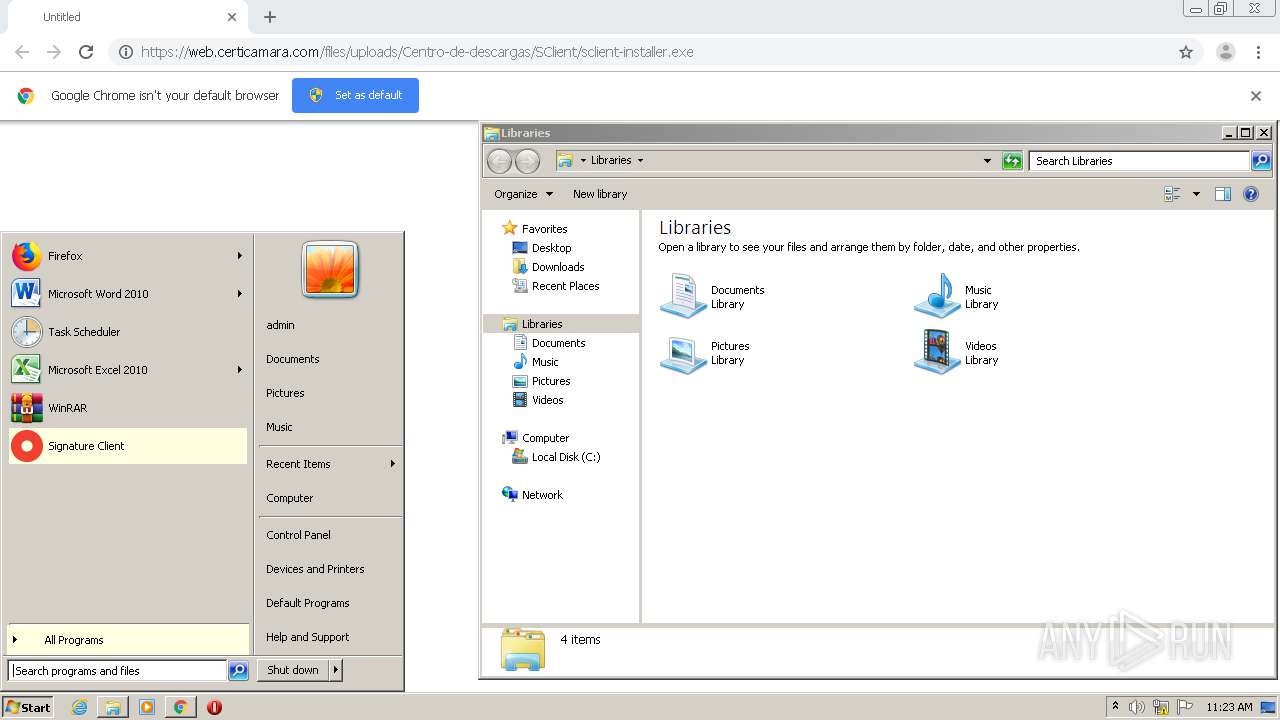
Task: Launch Microsoft Excel 2010 from Start menu
Action: (128, 370)
